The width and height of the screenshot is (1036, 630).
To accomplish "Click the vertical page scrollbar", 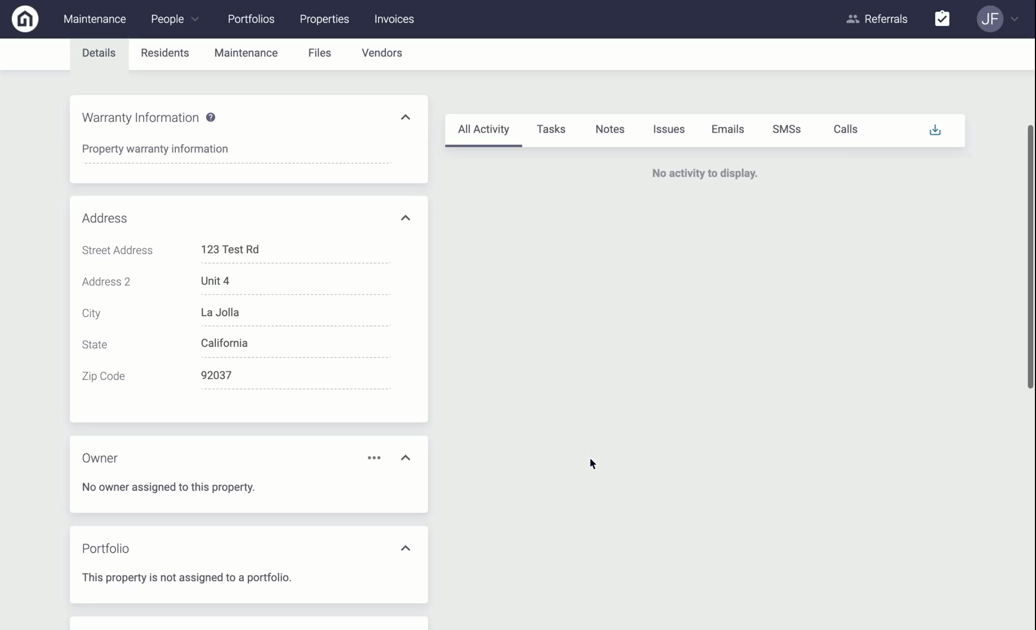I will tap(1030, 256).
